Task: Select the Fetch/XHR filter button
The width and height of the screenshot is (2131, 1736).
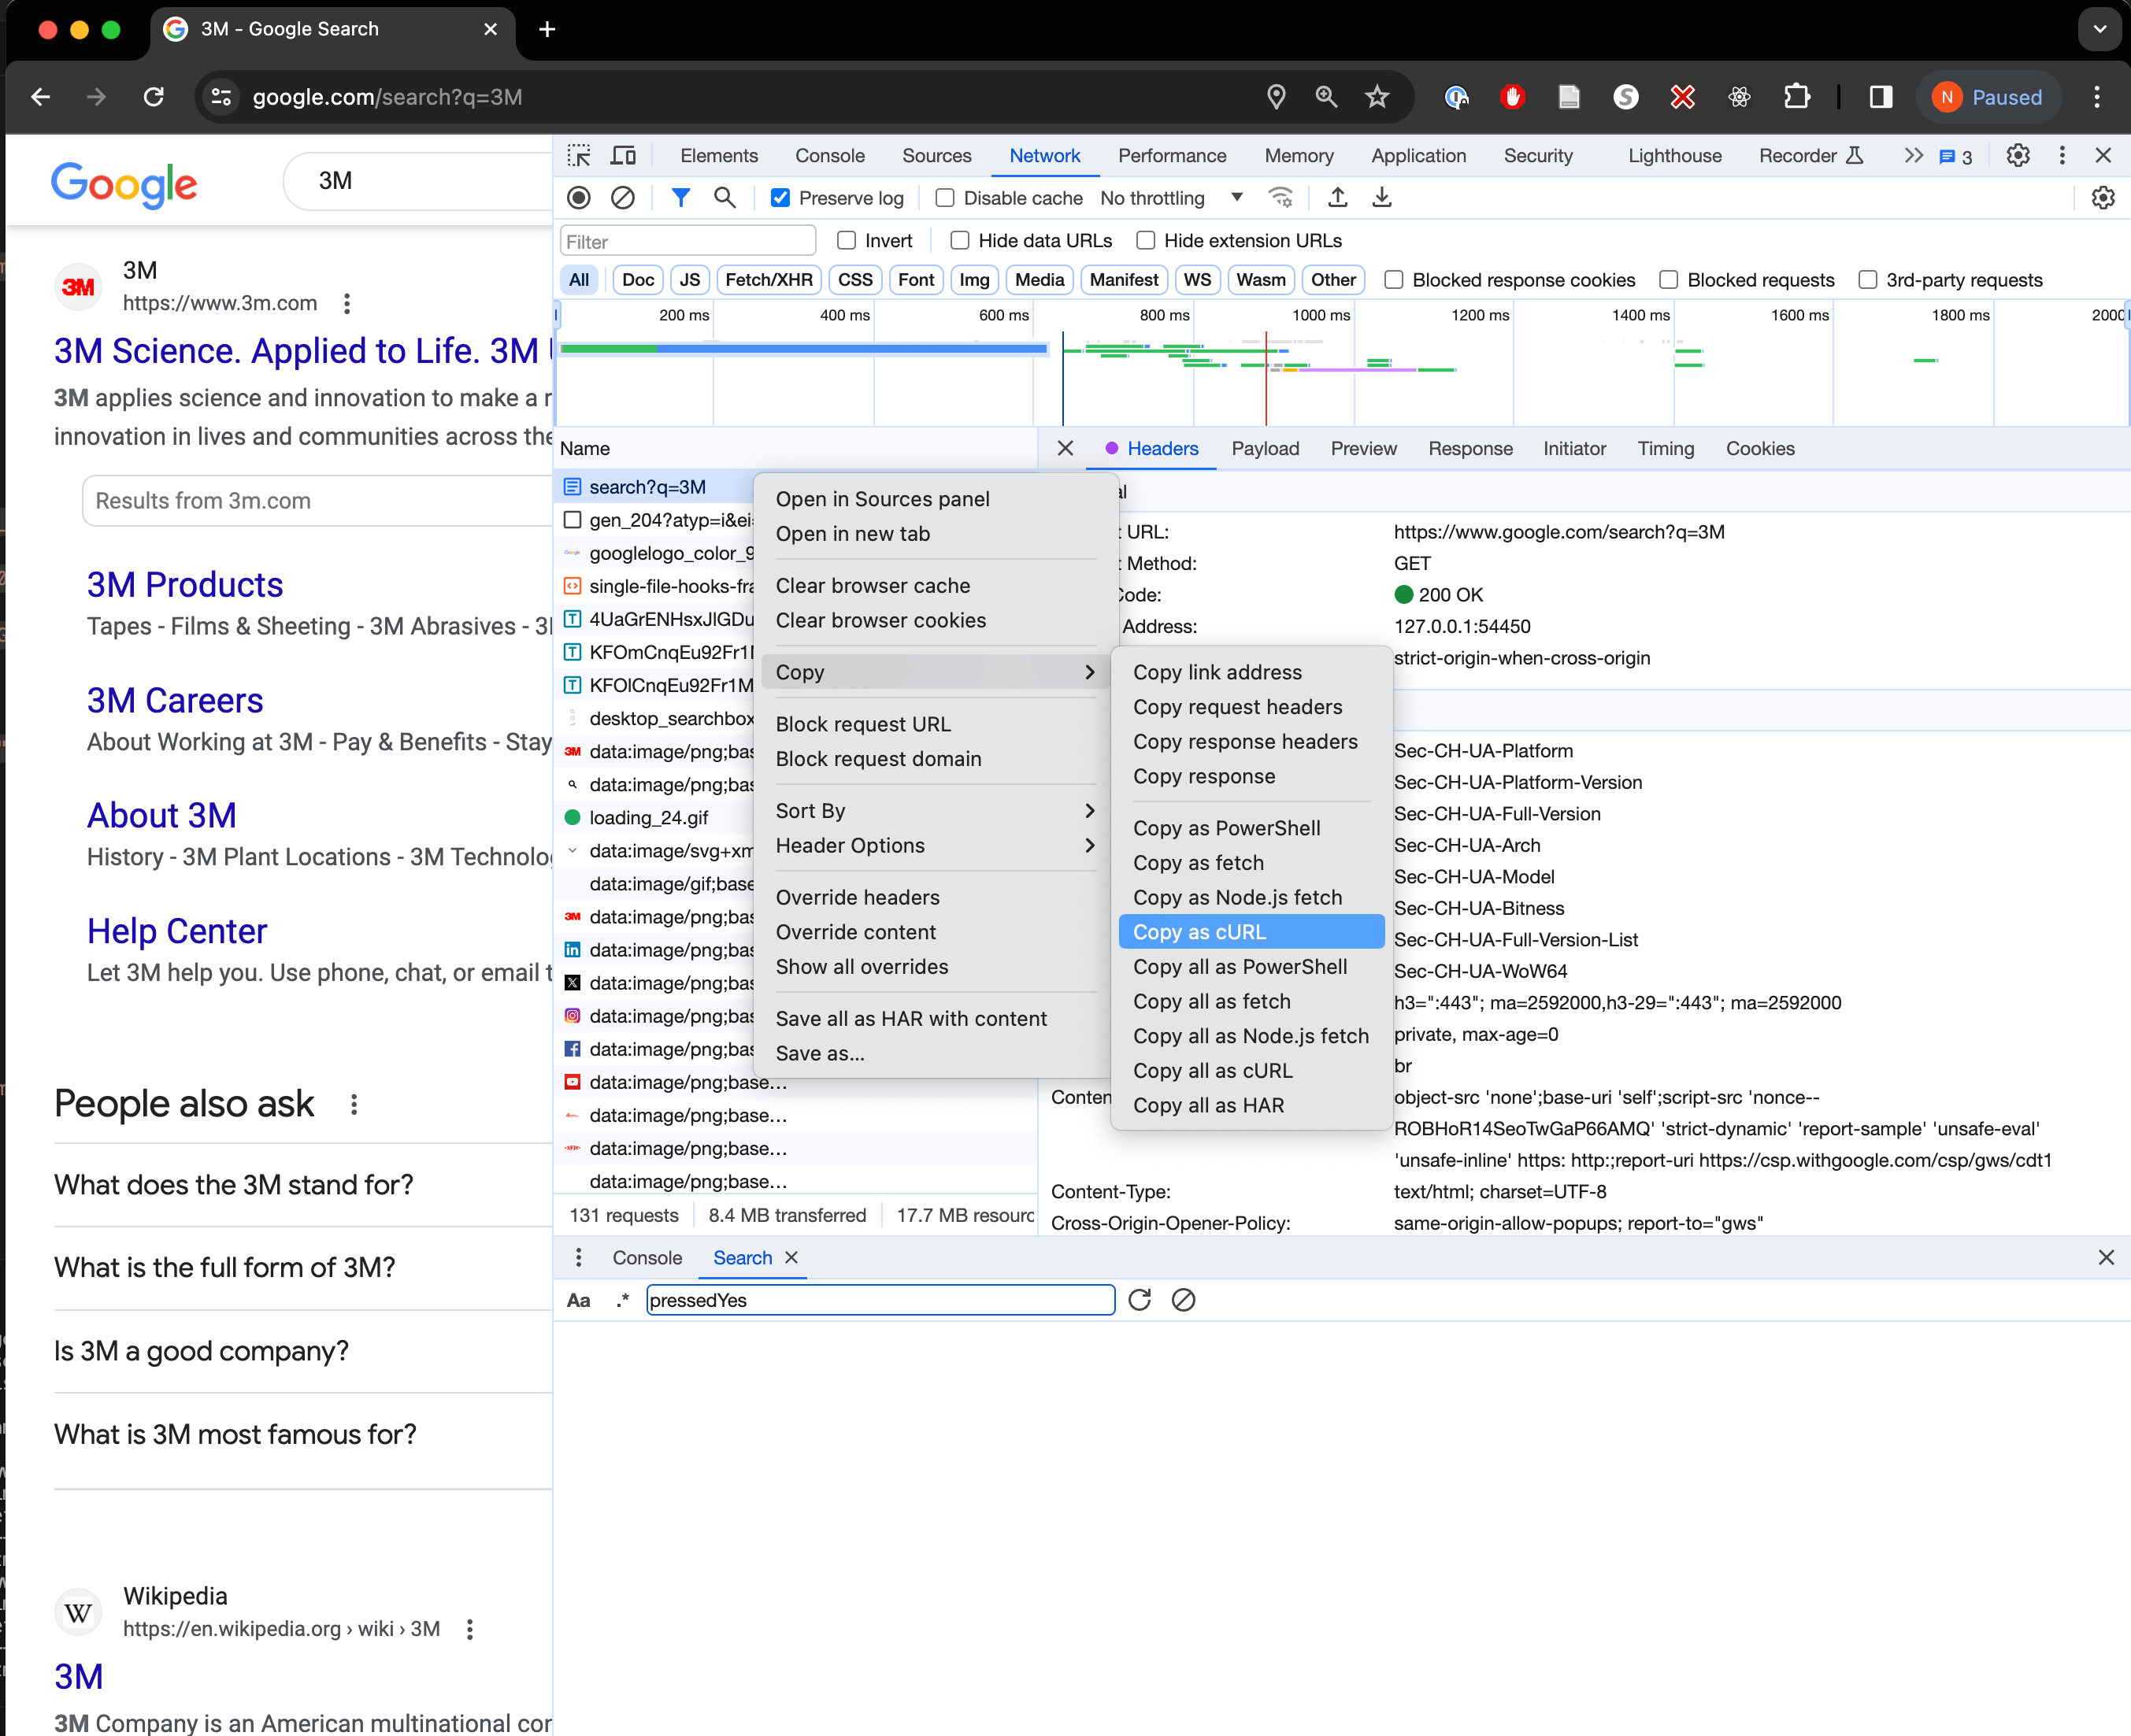Action: (x=768, y=280)
